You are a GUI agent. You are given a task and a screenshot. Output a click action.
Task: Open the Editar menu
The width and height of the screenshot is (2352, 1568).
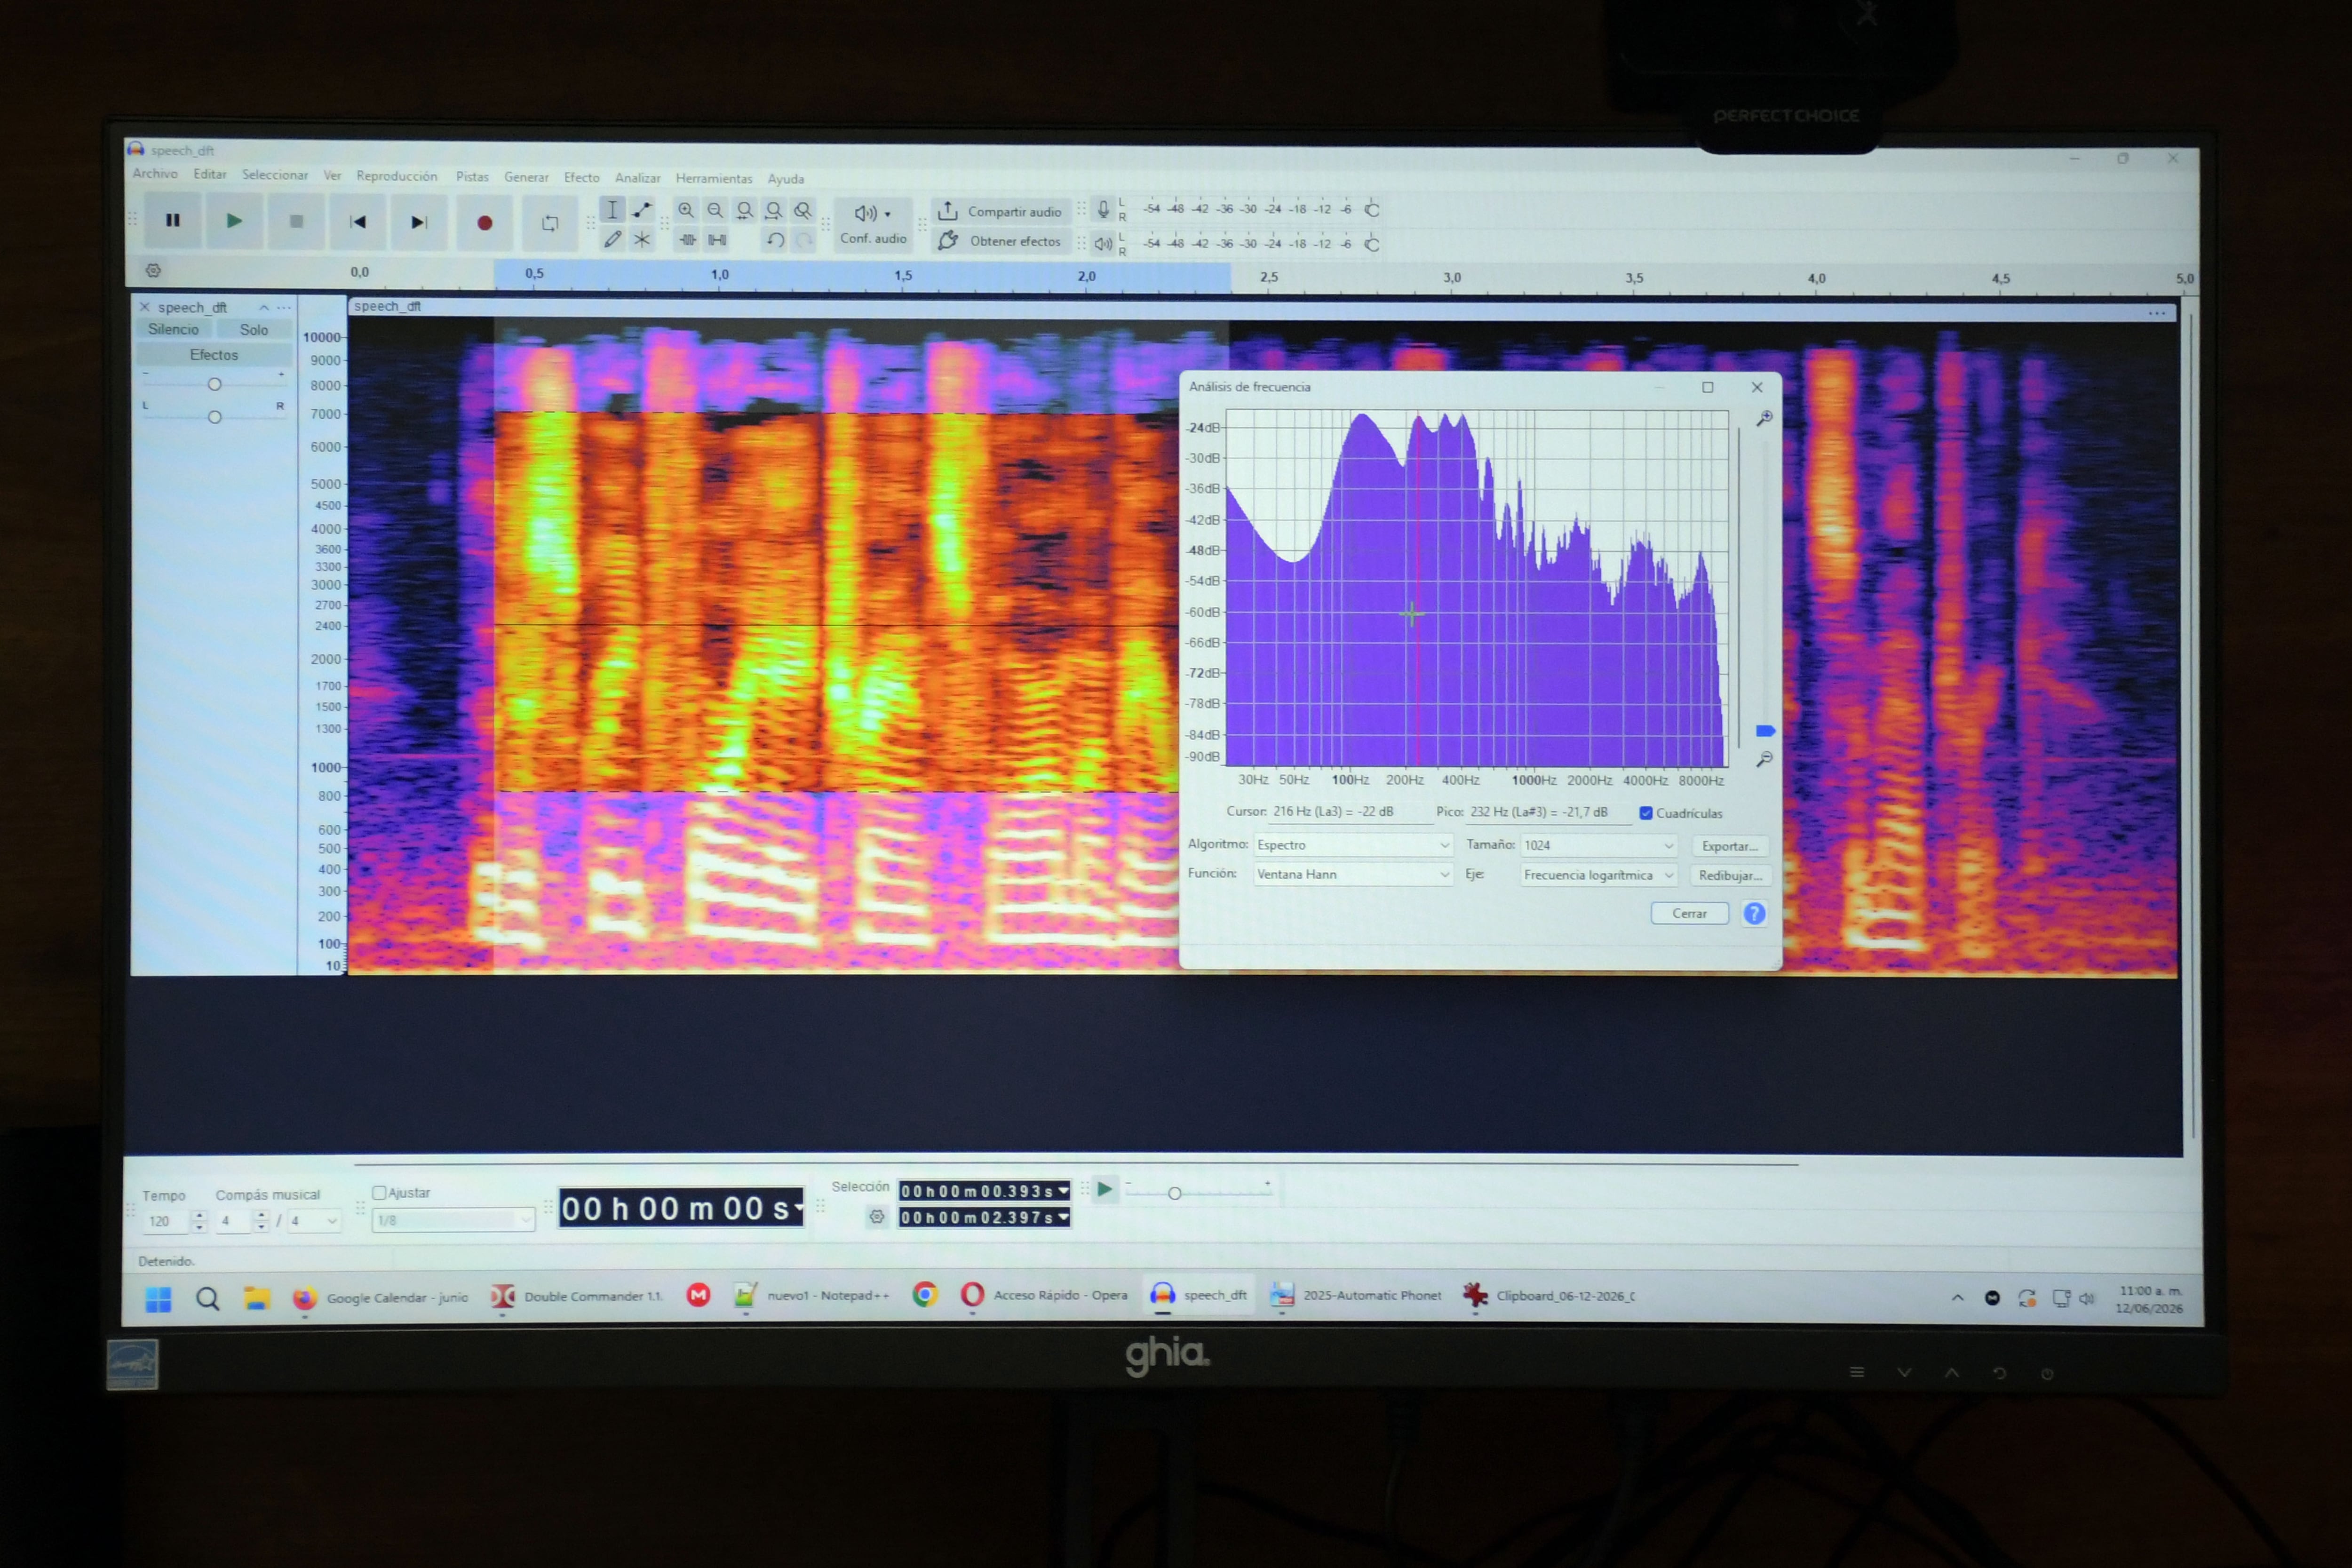210,174
